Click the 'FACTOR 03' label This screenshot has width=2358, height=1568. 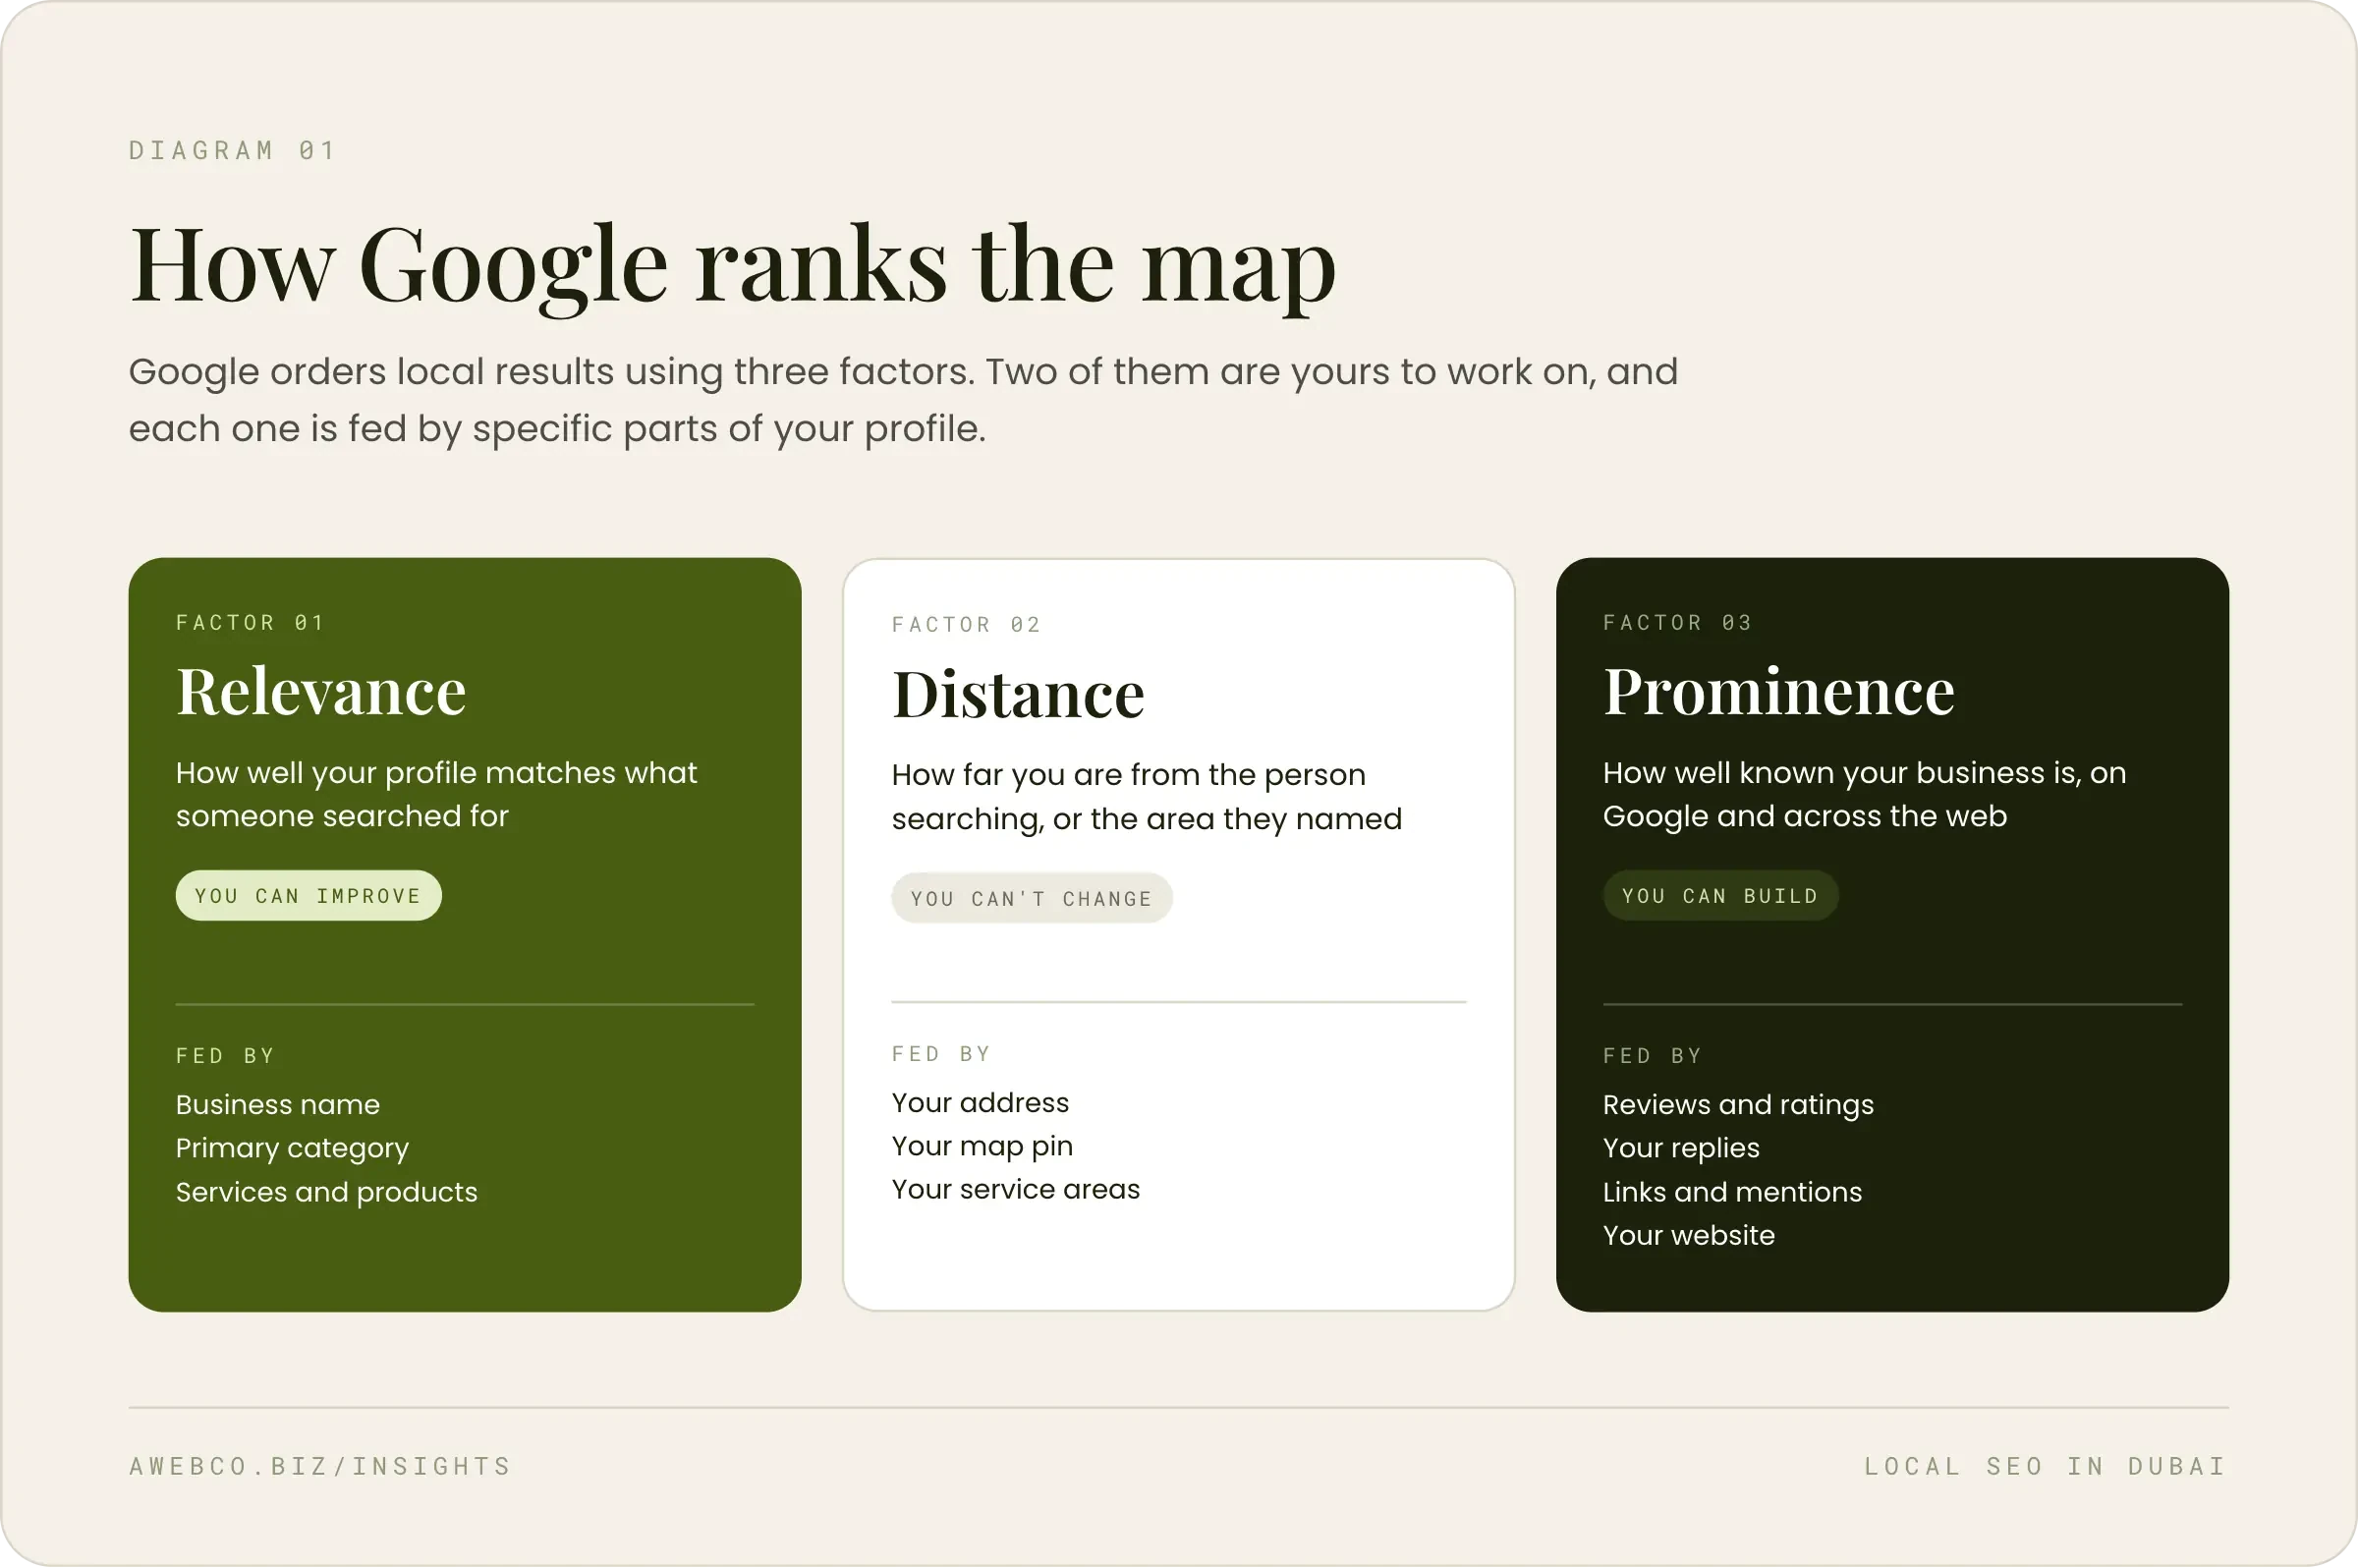click(x=1677, y=623)
